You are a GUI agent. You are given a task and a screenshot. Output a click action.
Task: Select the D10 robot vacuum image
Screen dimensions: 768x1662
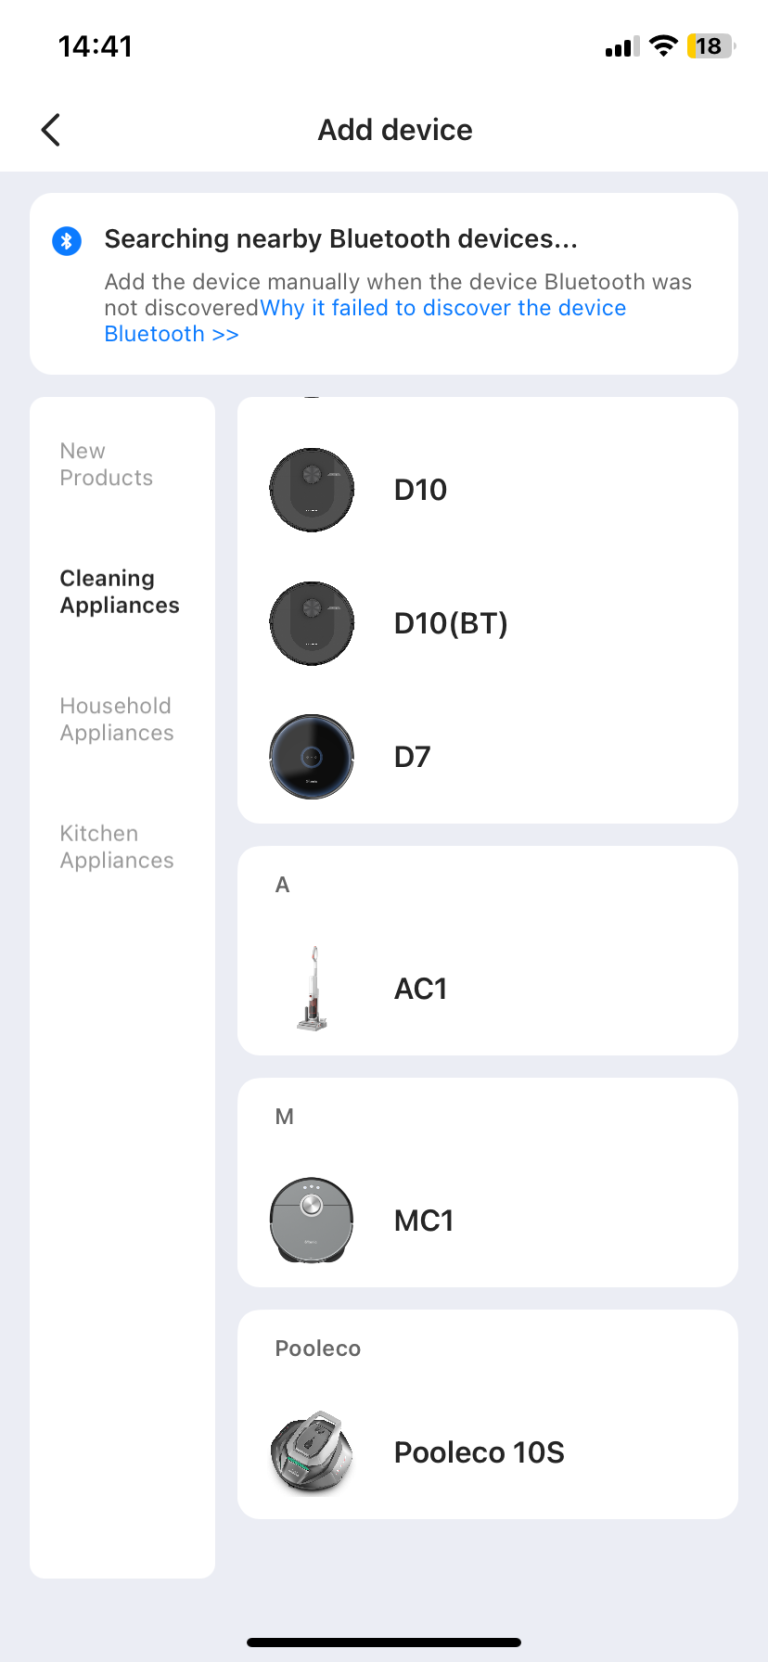point(312,490)
